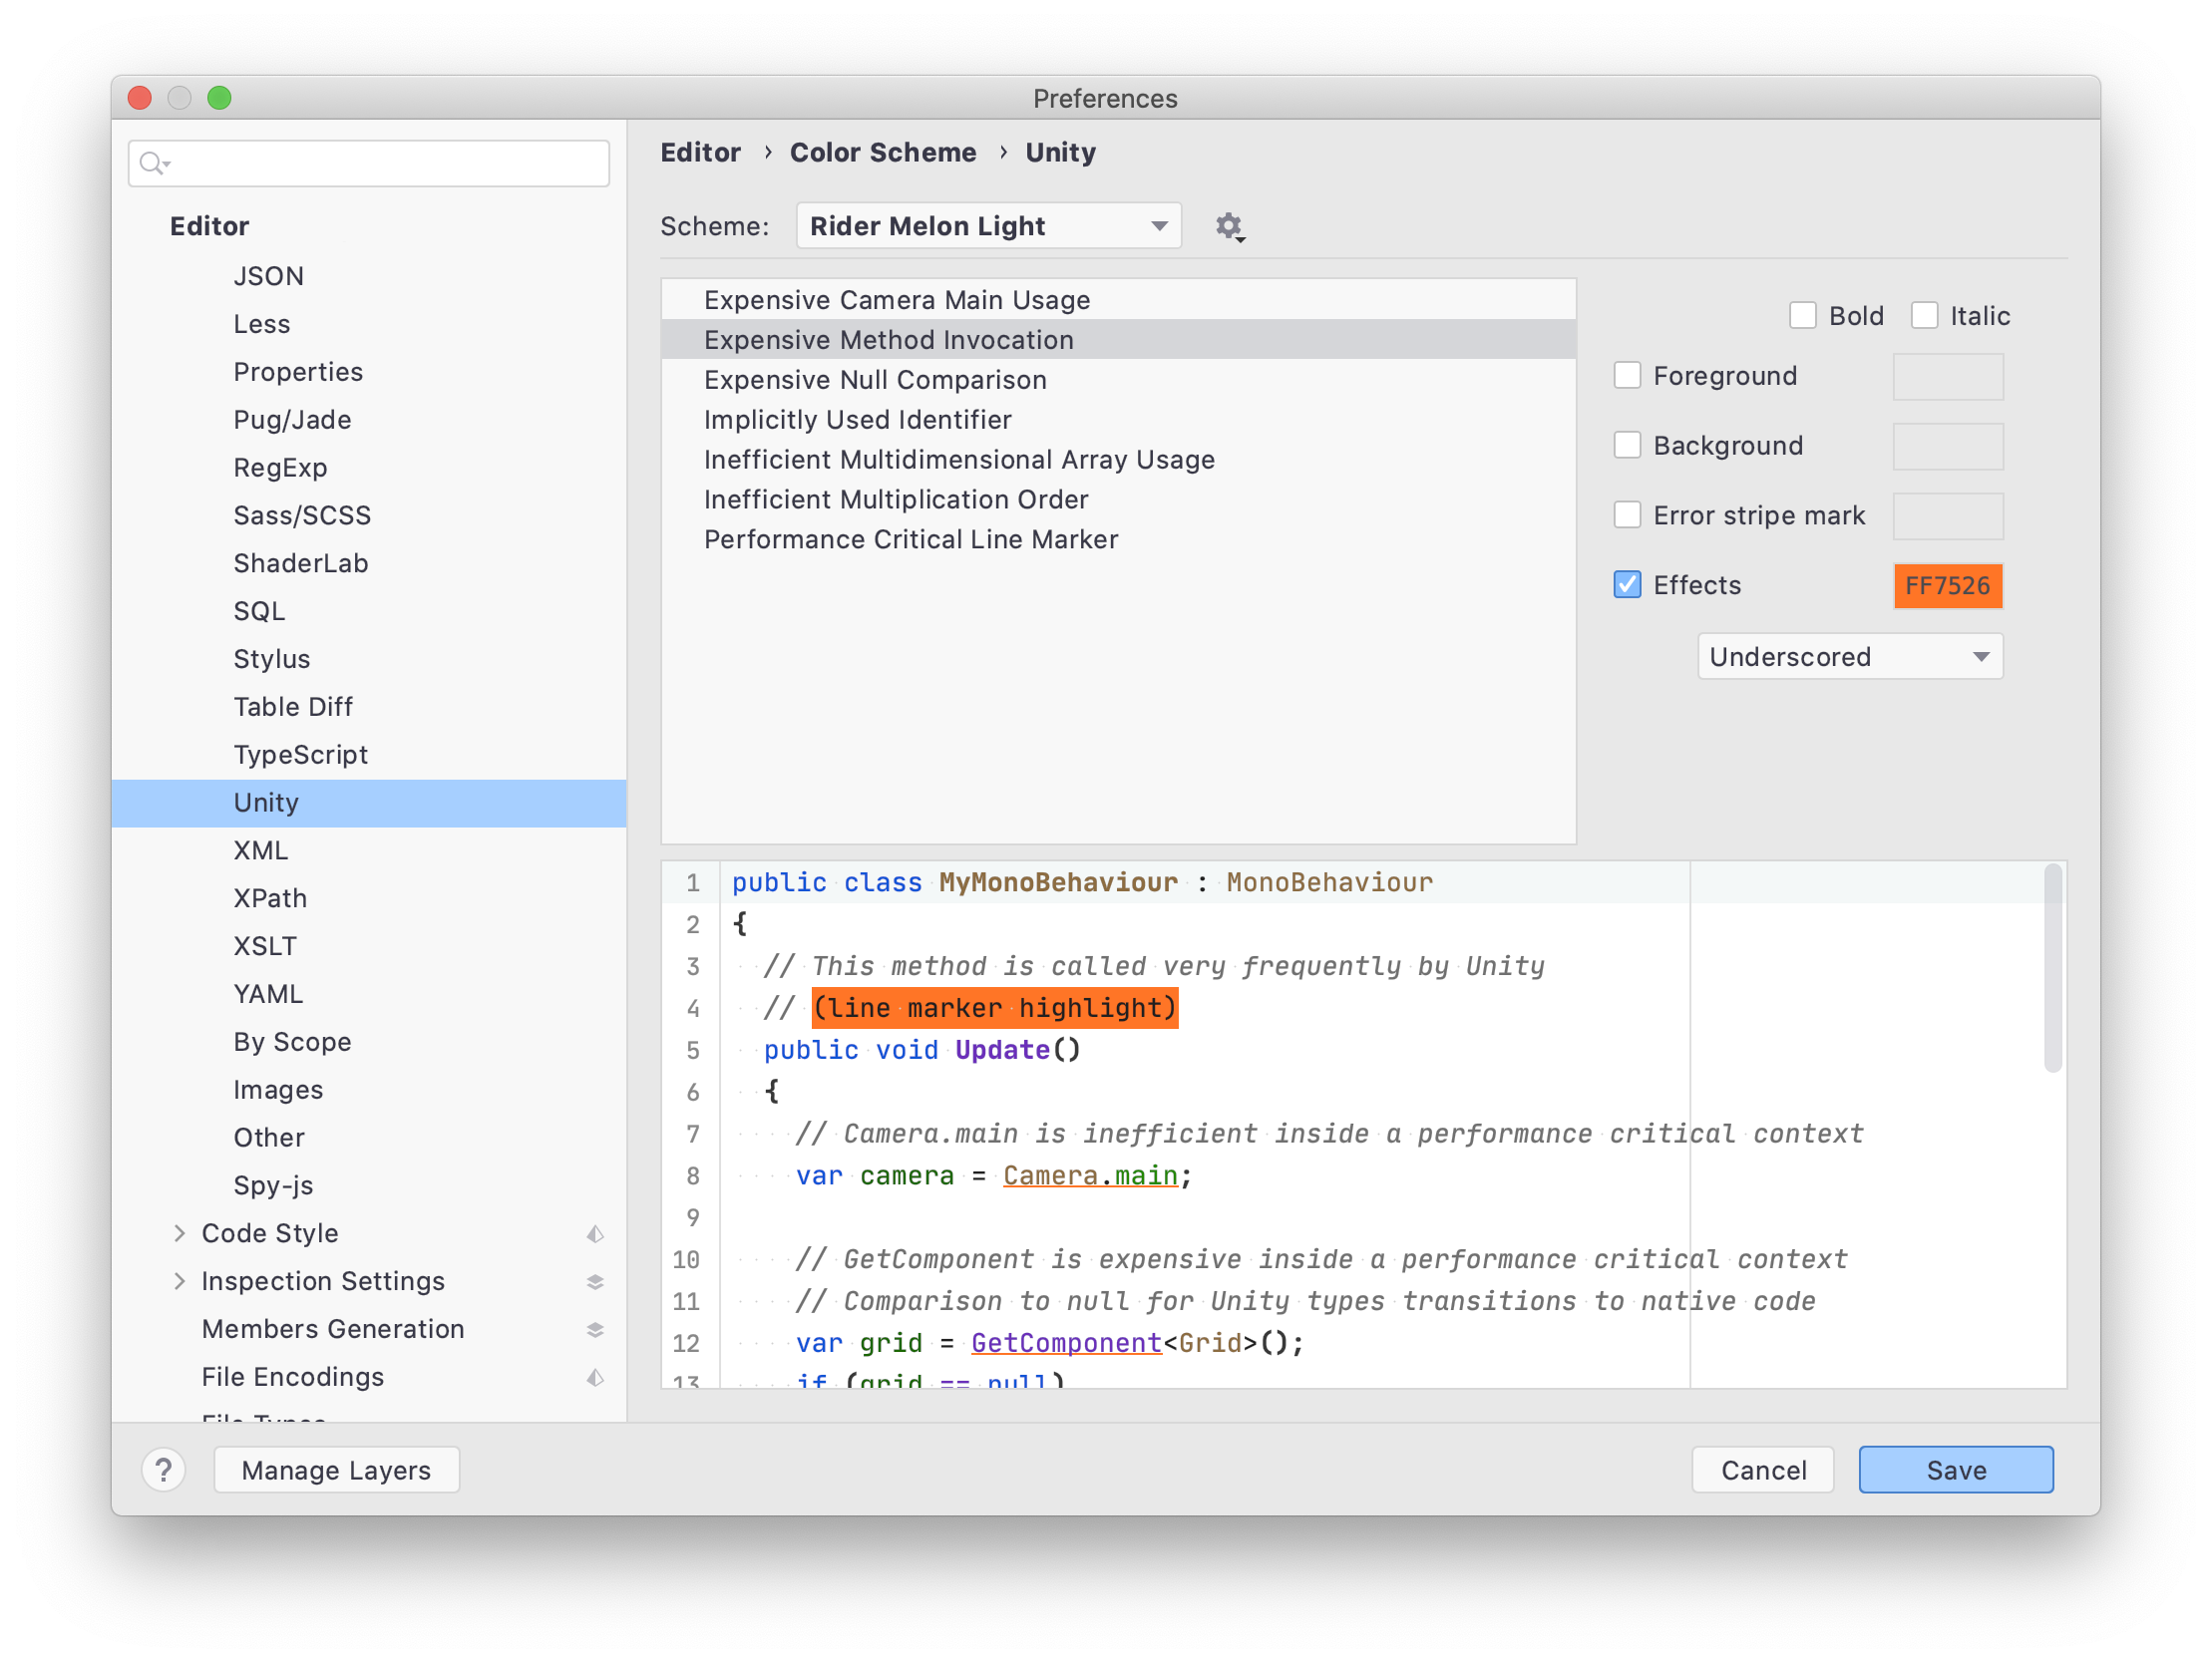Click underlined GetComponent in code preview
2212x1663 pixels.
(x=1066, y=1343)
